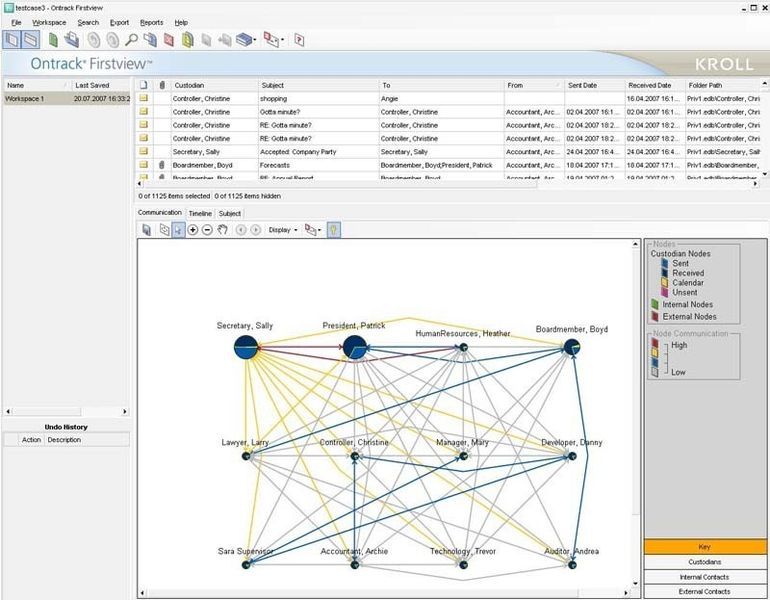Click the back navigation arrow in graph toolbar
This screenshot has width=770, height=600.
point(241,230)
